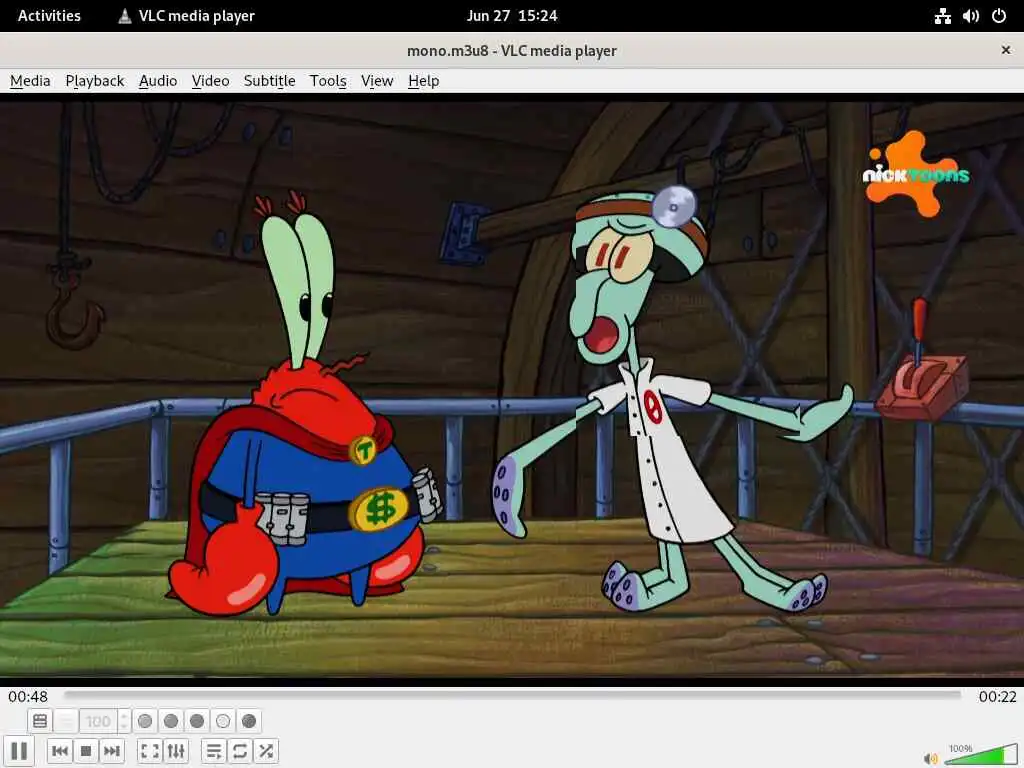Click system volume icon in top bar
The height and width of the screenshot is (768, 1024).
click(x=970, y=16)
